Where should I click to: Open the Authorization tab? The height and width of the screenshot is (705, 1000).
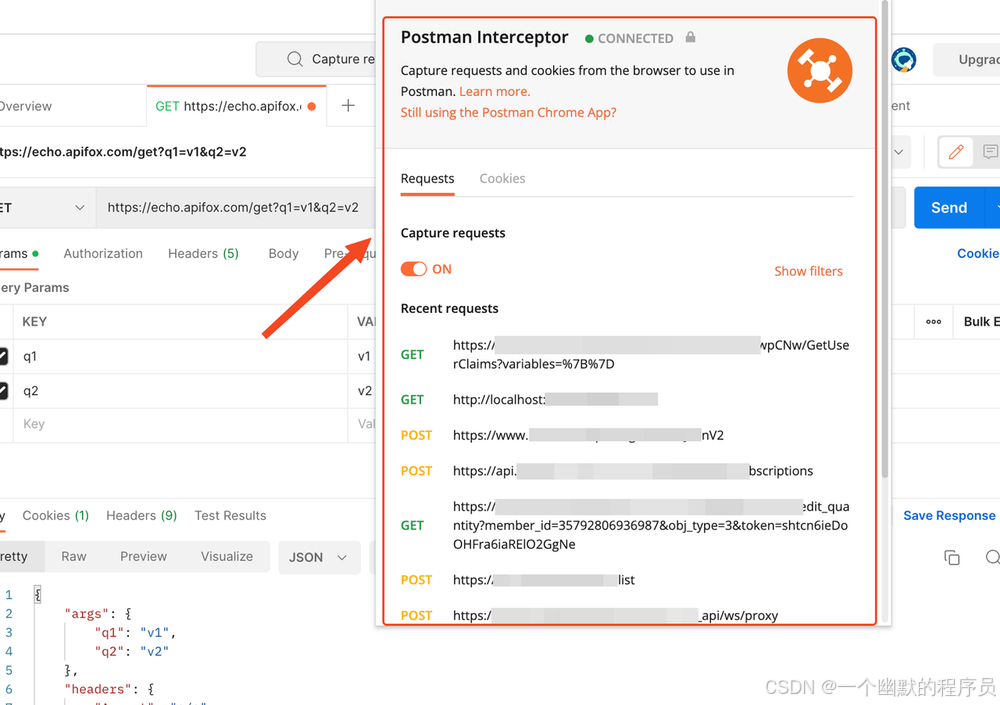pos(103,254)
